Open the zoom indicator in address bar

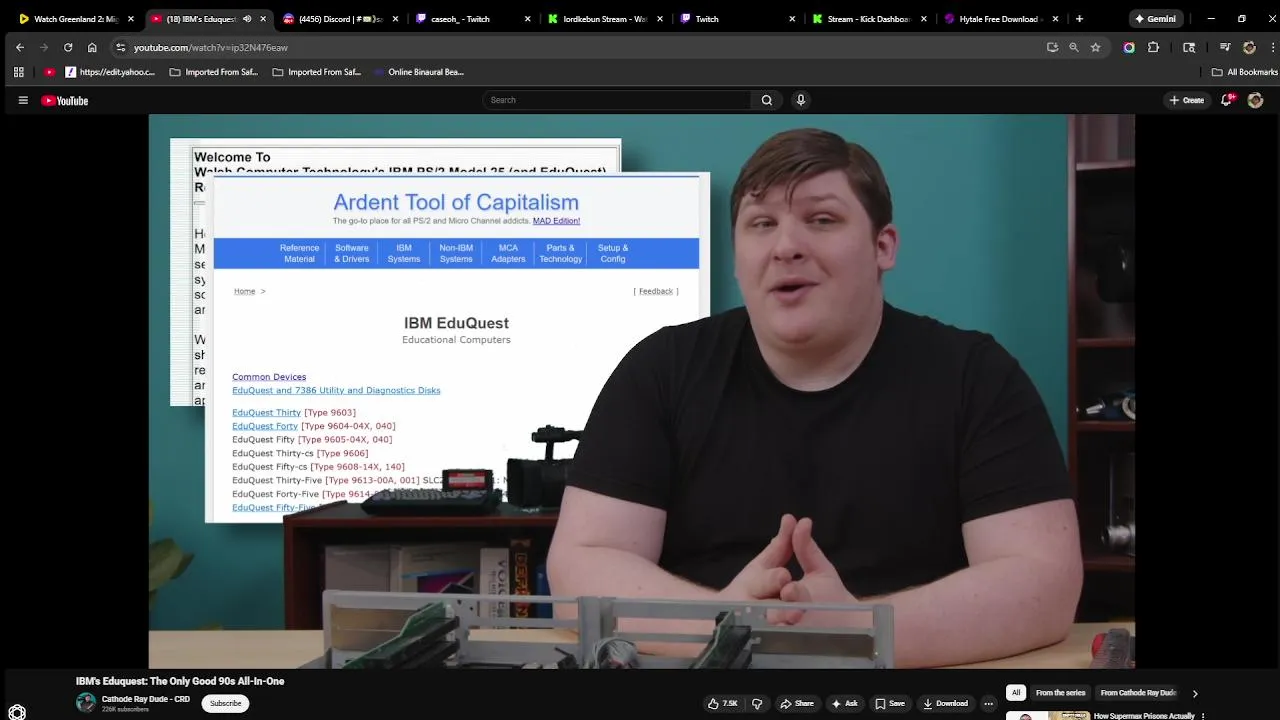tap(1074, 47)
